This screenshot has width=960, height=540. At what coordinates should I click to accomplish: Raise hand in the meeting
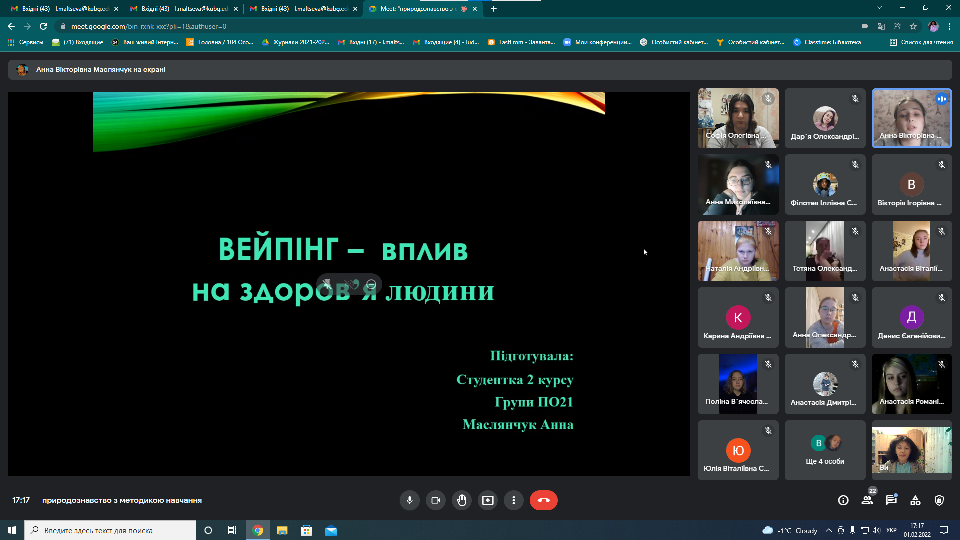click(461, 500)
